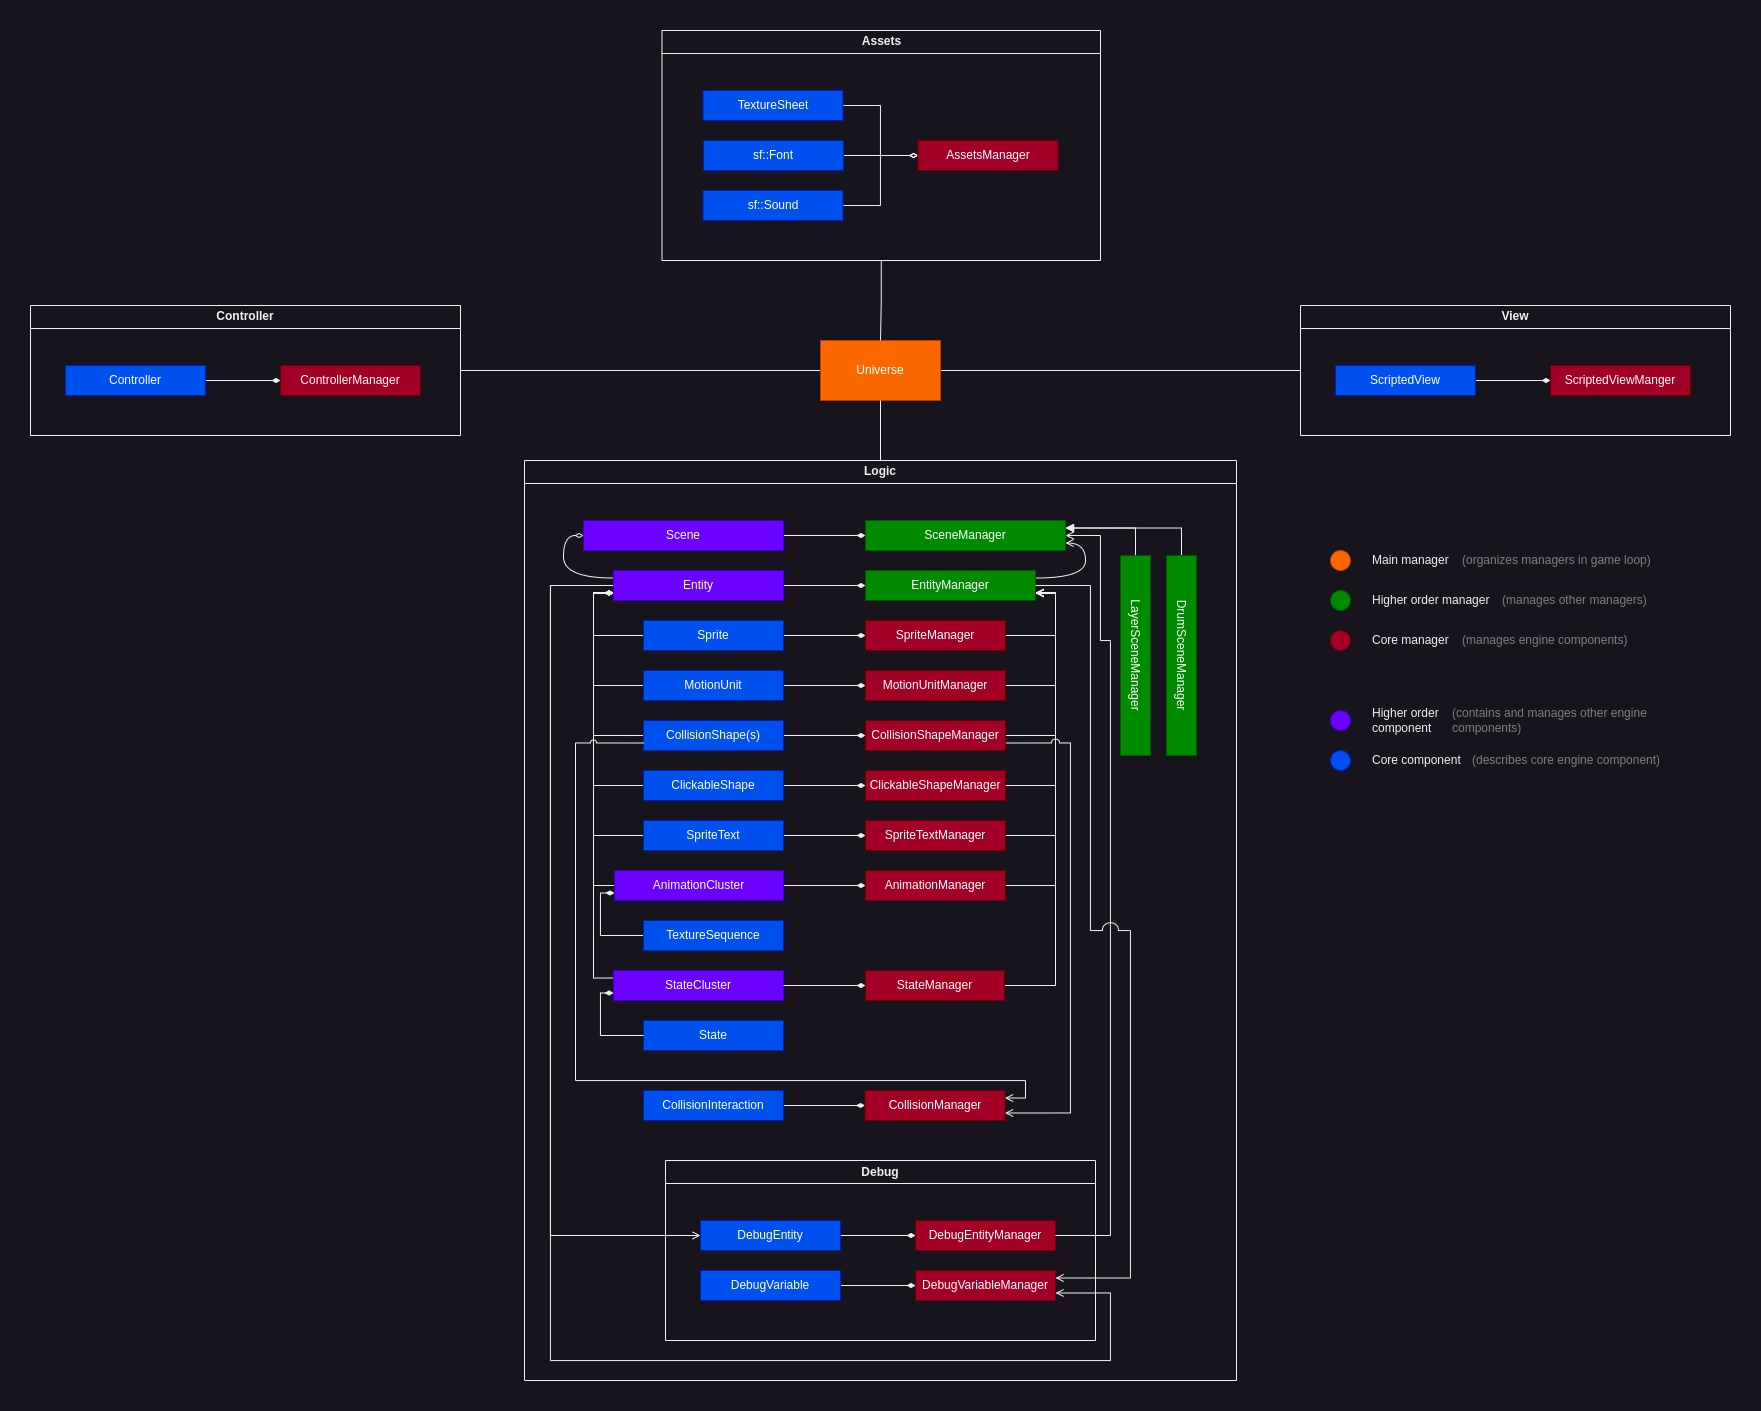This screenshot has height=1411, width=1761.
Task: Click the purple Higher order component legend dot
Action: 1340,720
